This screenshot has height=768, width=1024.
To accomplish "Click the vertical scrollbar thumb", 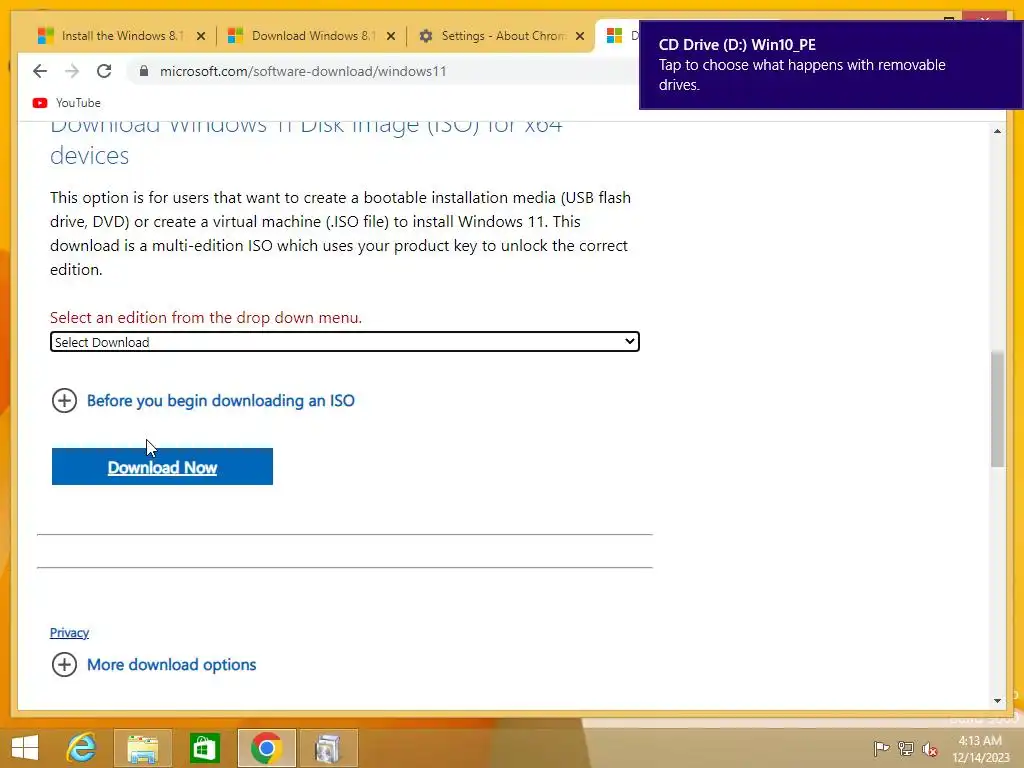I will 997,409.
